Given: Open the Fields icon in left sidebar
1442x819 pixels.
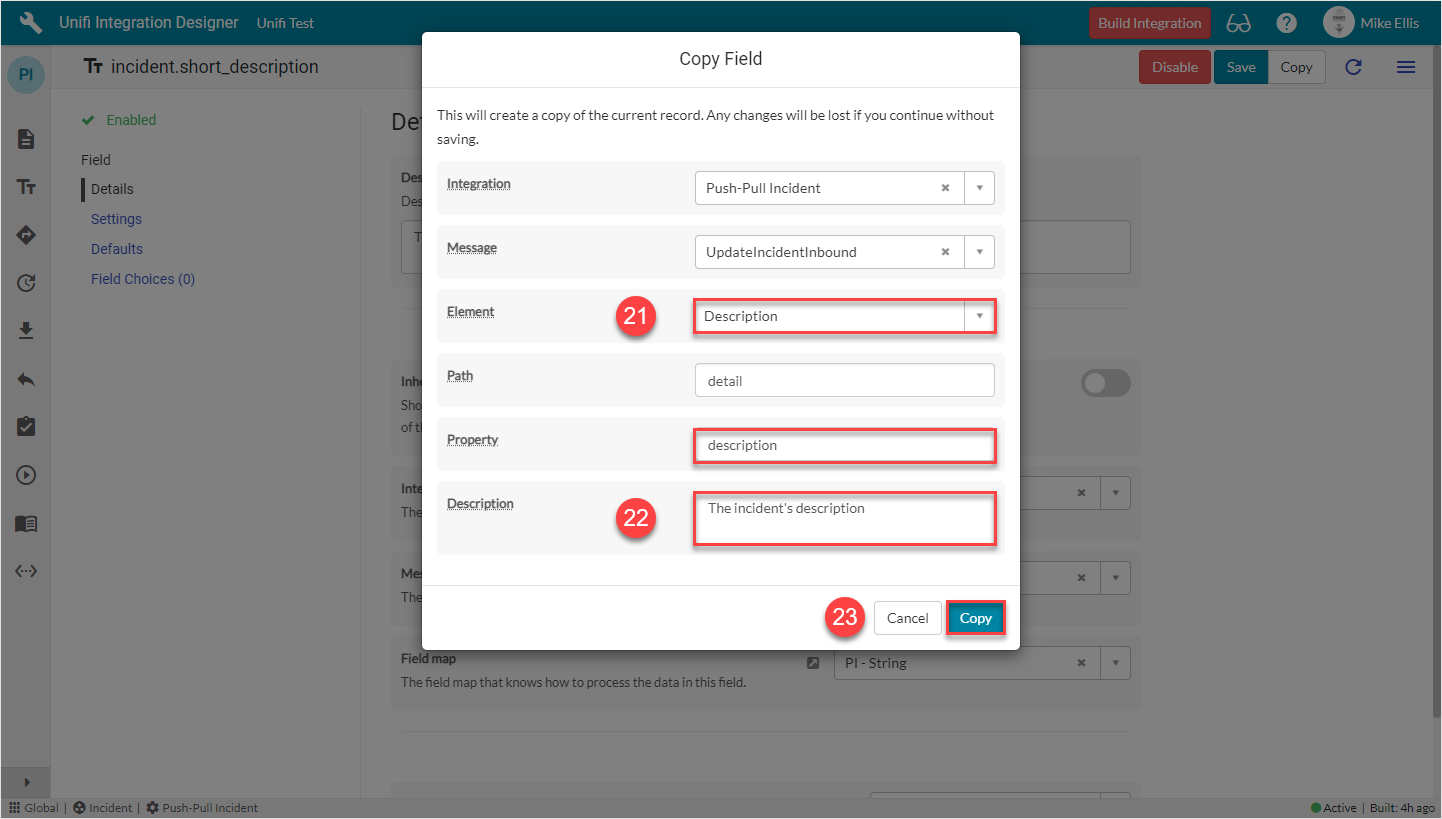Looking at the screenshot, I should 27,187.
